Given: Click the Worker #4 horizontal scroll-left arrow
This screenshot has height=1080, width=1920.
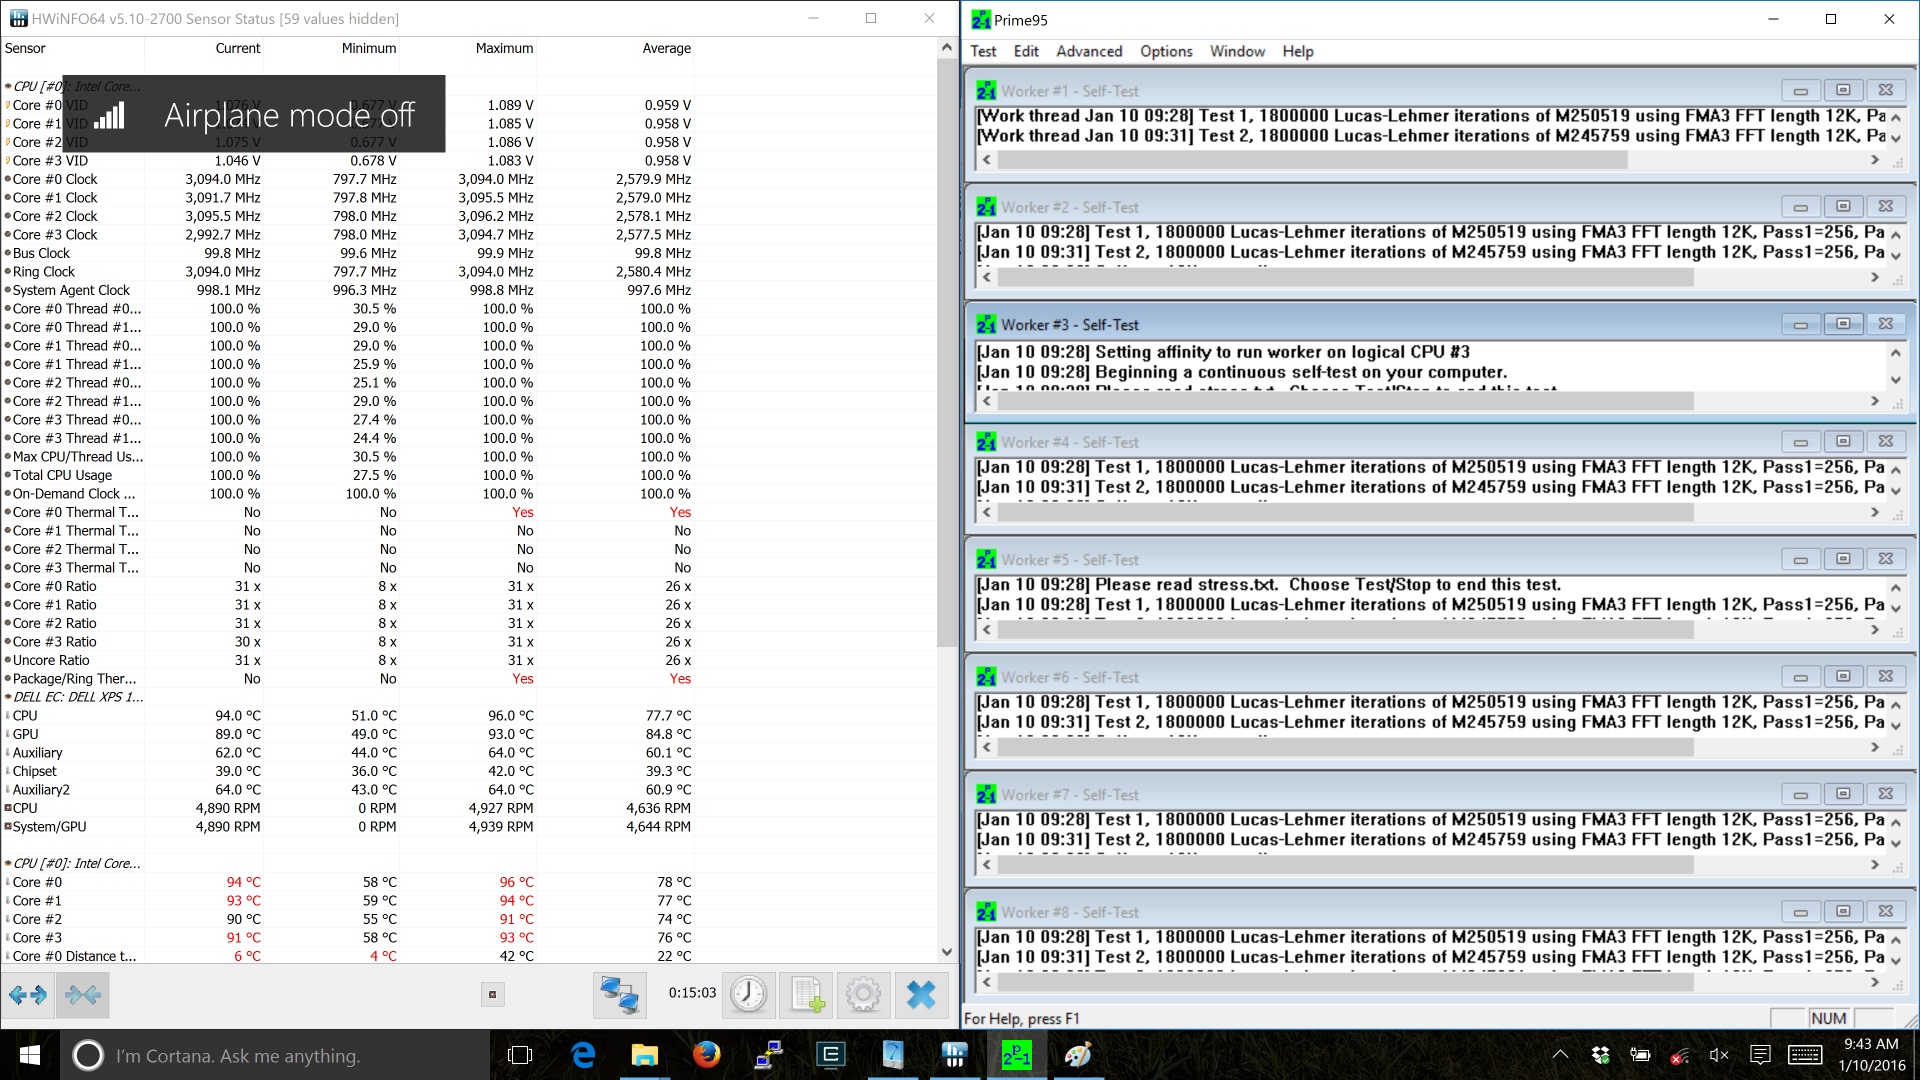Looking at the screenshot, I should 987,512.
